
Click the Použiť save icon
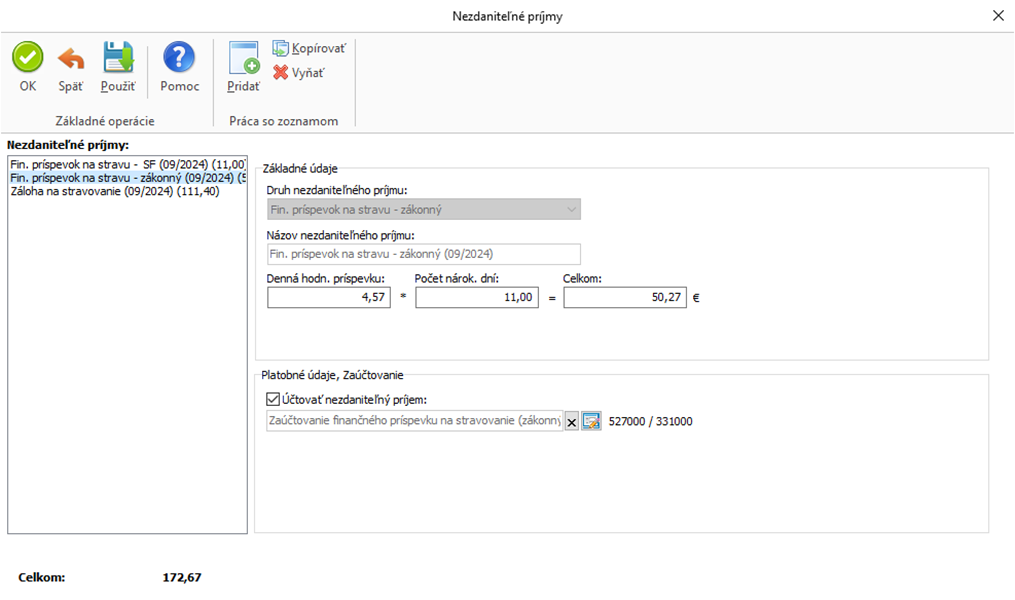[x=118, y=58]
